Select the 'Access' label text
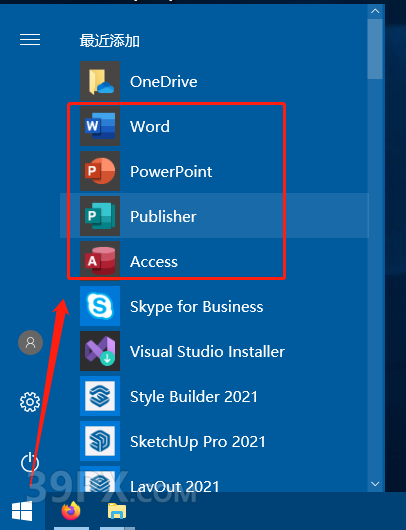The width and height of the screenshot is (406, 530). (x=154, y=262)
